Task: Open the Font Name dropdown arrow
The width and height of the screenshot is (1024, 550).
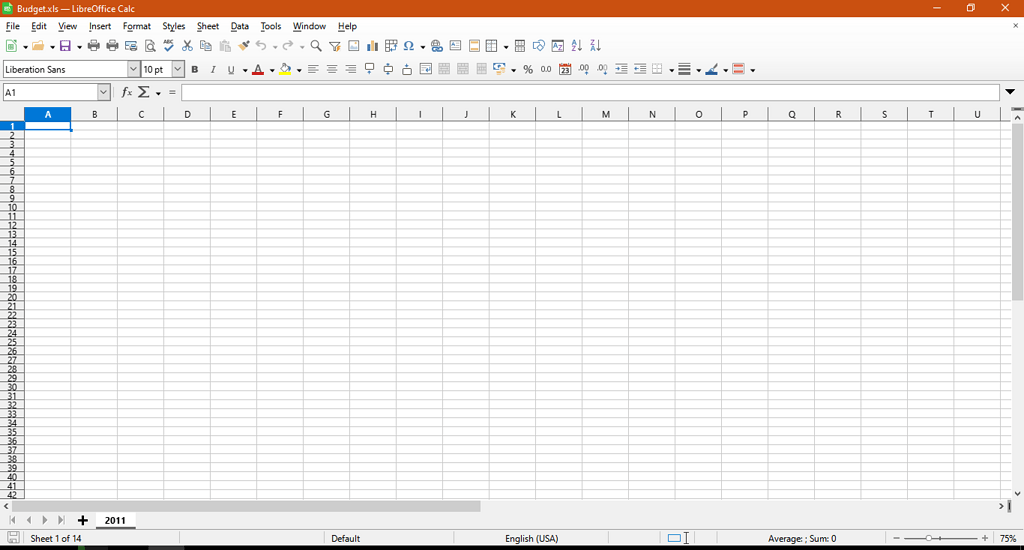Action: [x=133, y=69]
